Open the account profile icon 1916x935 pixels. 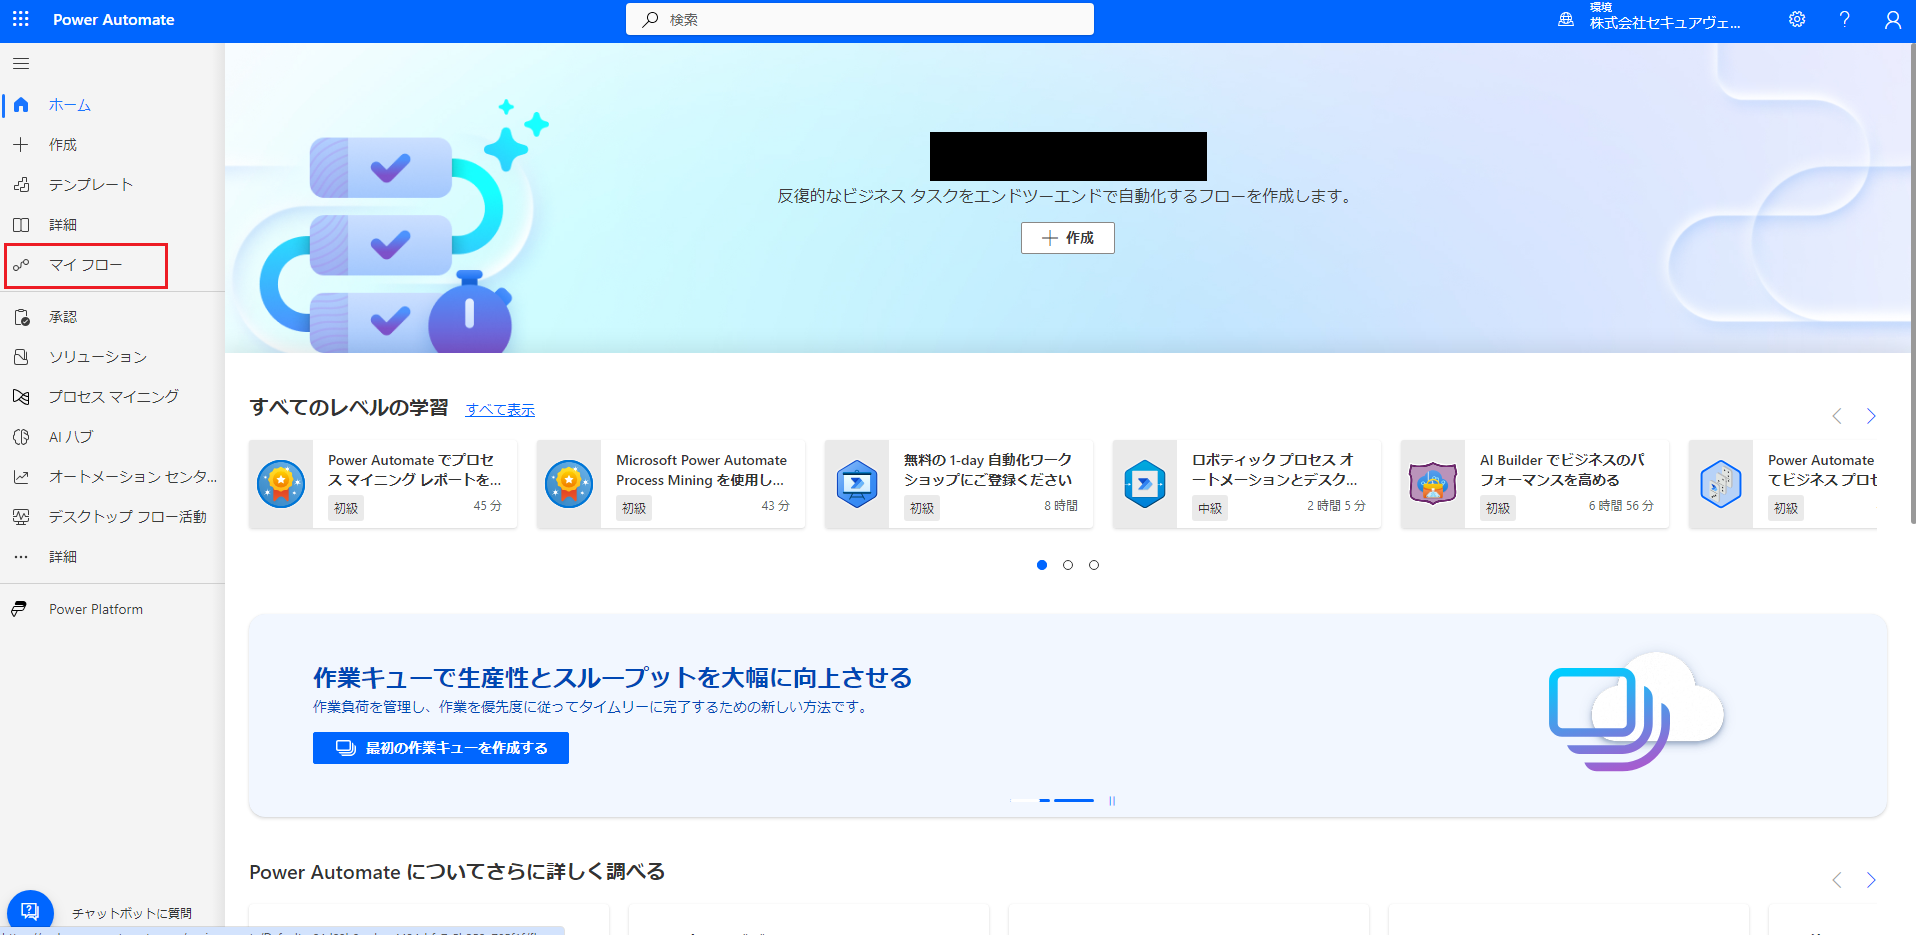pyautogui.click(x=1892, y=19)
